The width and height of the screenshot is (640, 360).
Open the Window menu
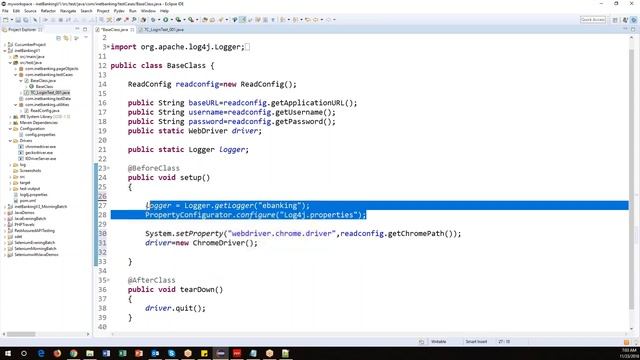[x=148, y=11]
